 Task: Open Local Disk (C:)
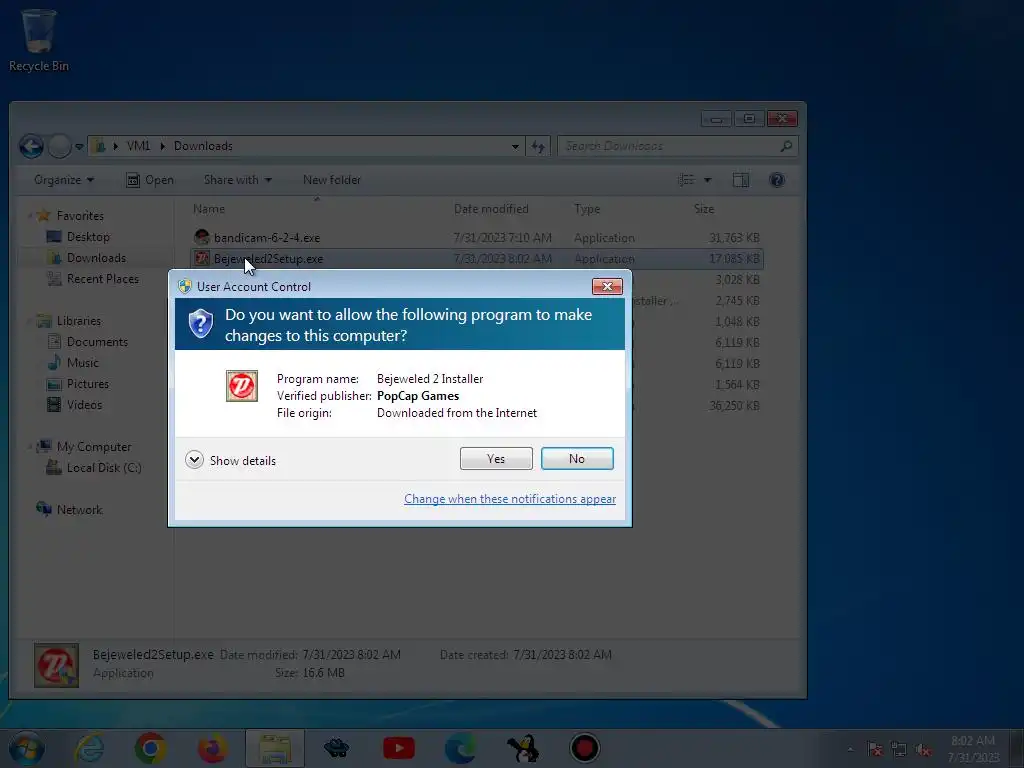pyautogui.click(x=104, y=468)
